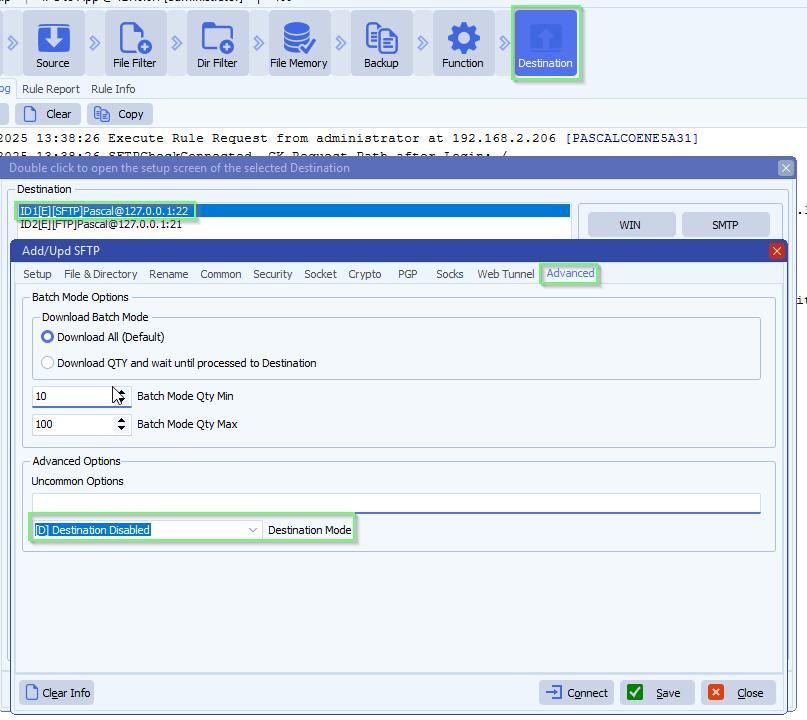The height and width of the screenshot is (720, 807).
Task: Click the SMTP destination button
Action: (725, 225)
